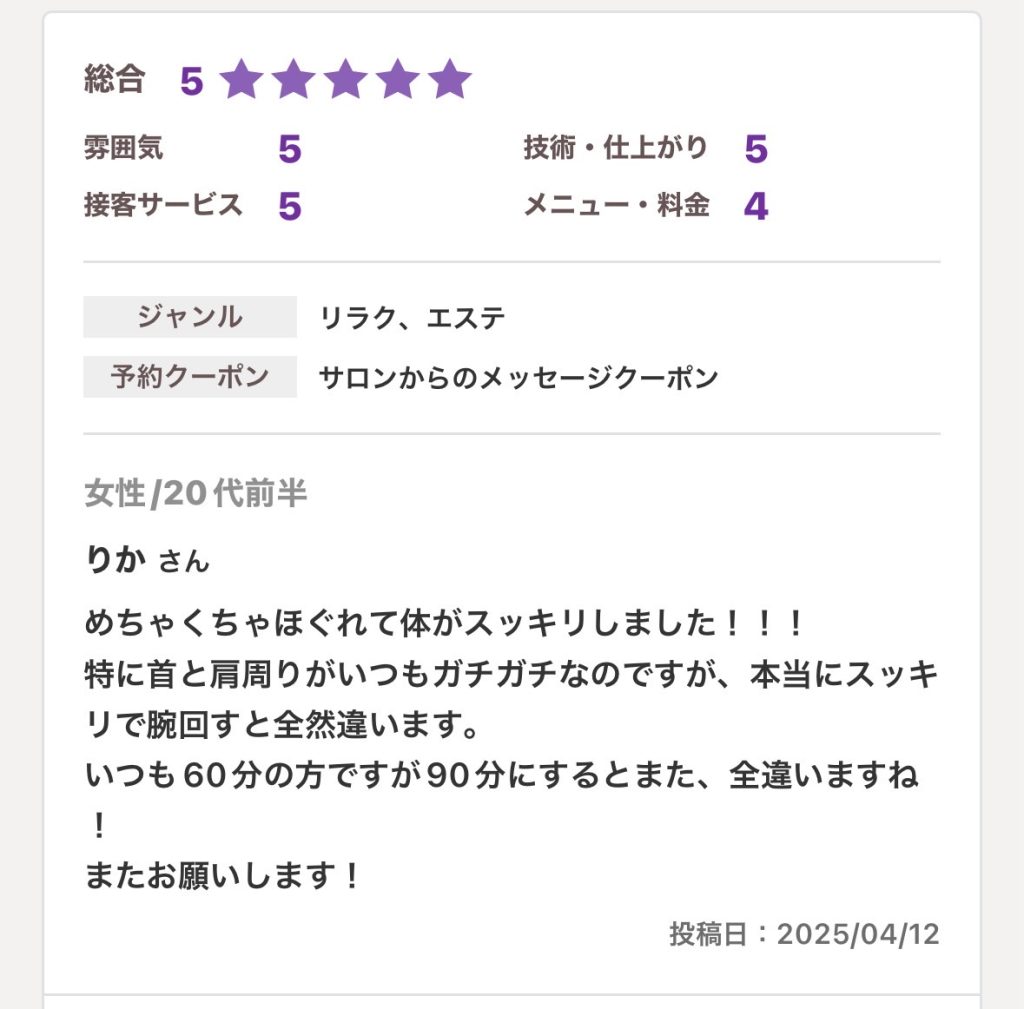This screenshot has width=1024, height=1009.
Task: Select the 接客サービス rating score
Action: click(289, 206)
